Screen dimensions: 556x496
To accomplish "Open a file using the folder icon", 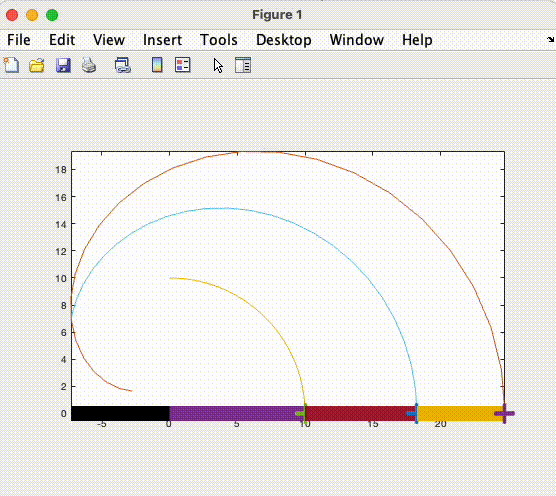I will [x=37, y=65].
